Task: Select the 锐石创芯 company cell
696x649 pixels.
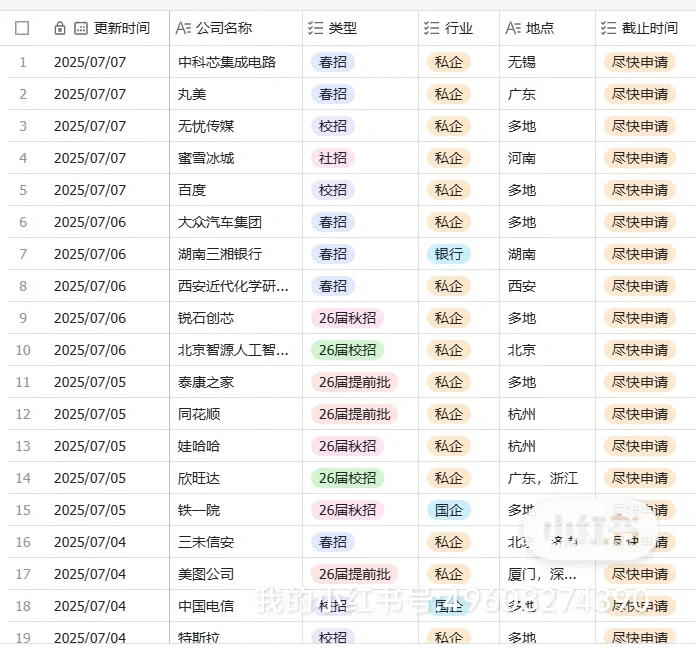Action: coord(236,317)
